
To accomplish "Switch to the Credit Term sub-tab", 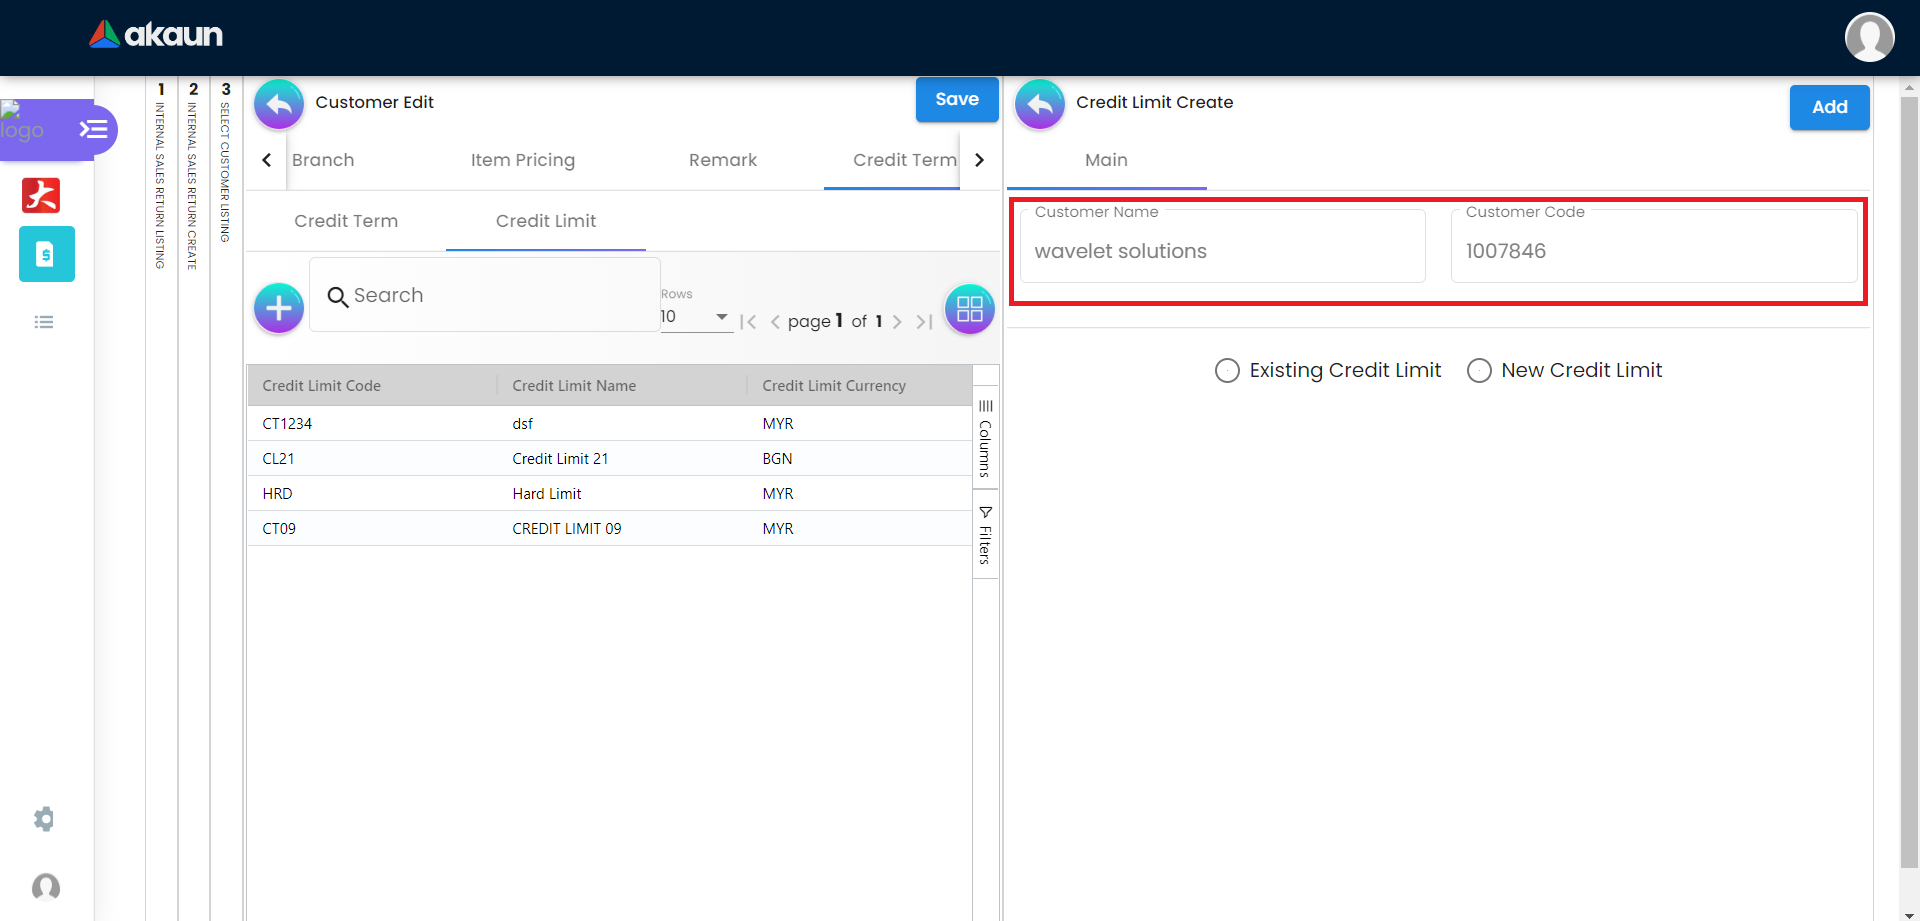I will pyautogui.click(x=346, y=221).
